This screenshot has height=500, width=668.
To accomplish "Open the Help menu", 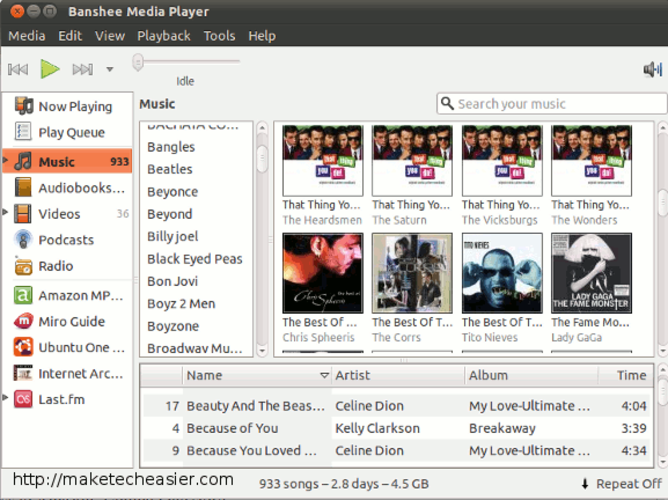I will [262, 36].
